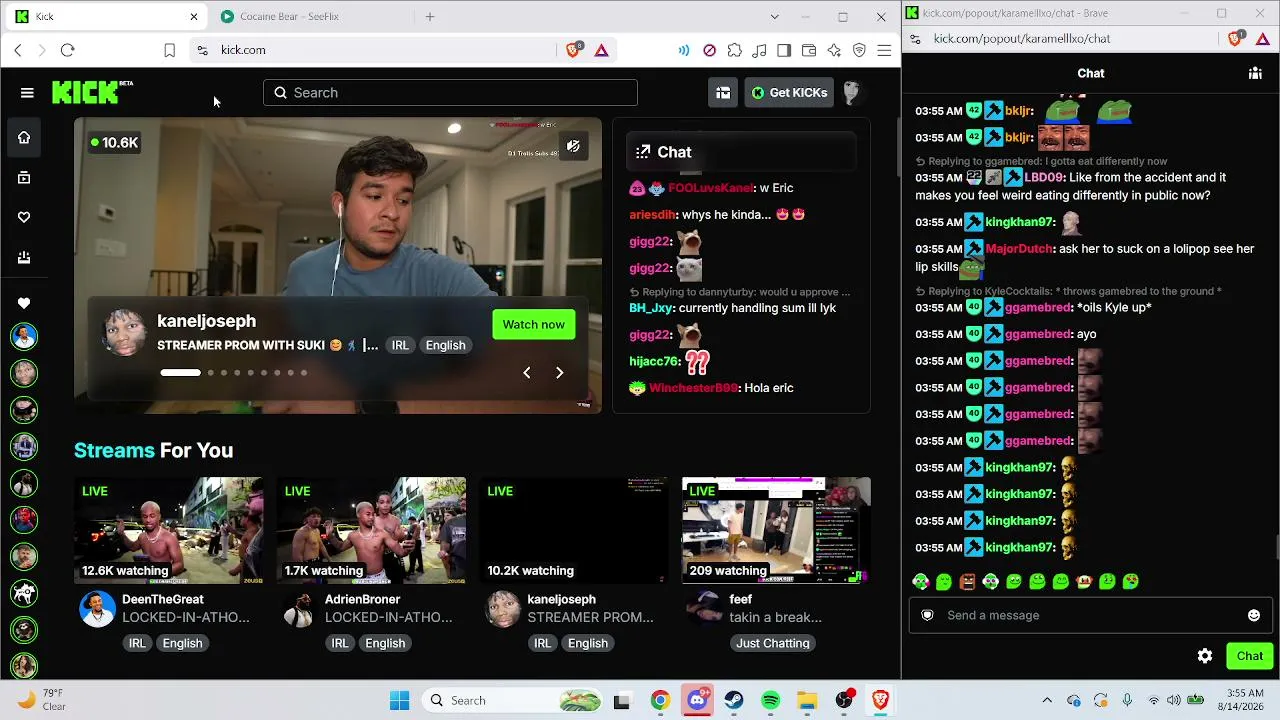Click ggamebred username in chat ayo message

tap(1039, 334)
